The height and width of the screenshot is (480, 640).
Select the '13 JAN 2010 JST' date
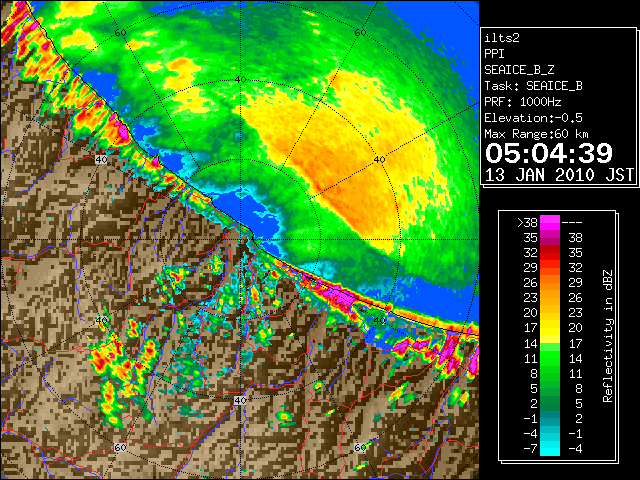point(560,175)
